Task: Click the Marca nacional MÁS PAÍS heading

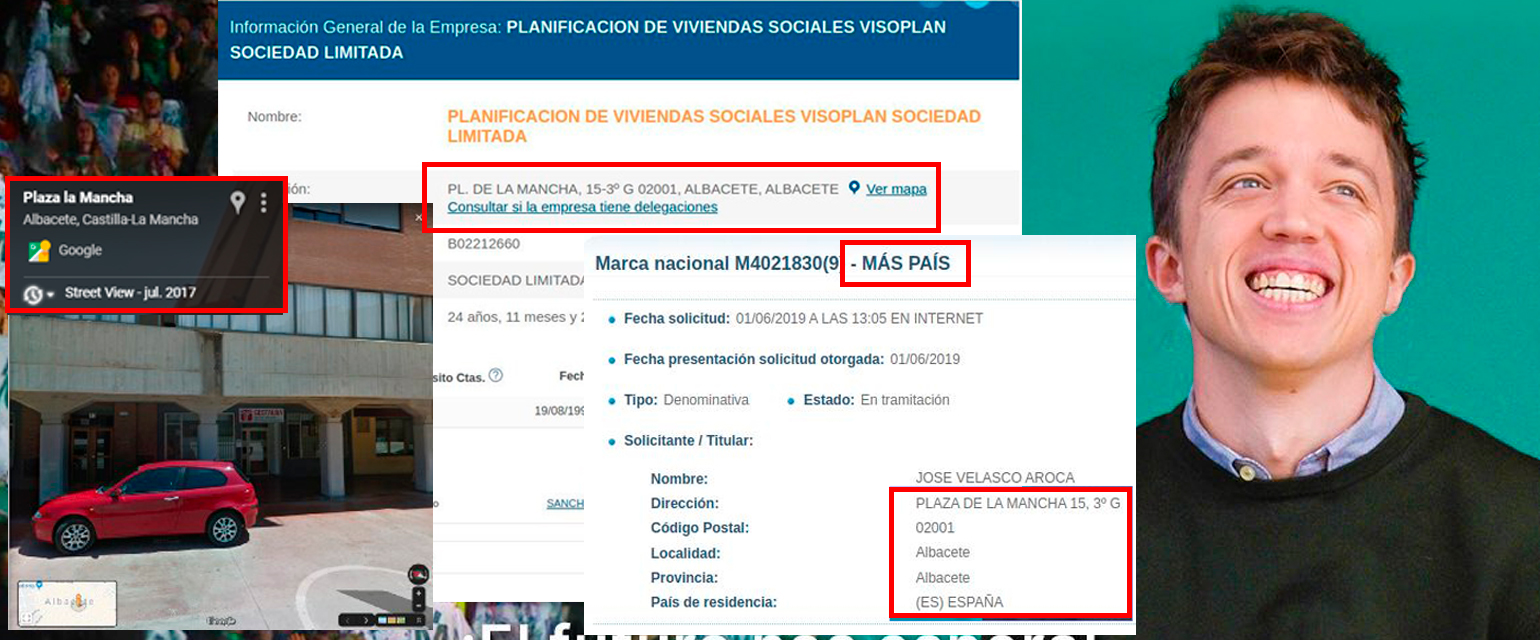Action: tap(780, 264)
